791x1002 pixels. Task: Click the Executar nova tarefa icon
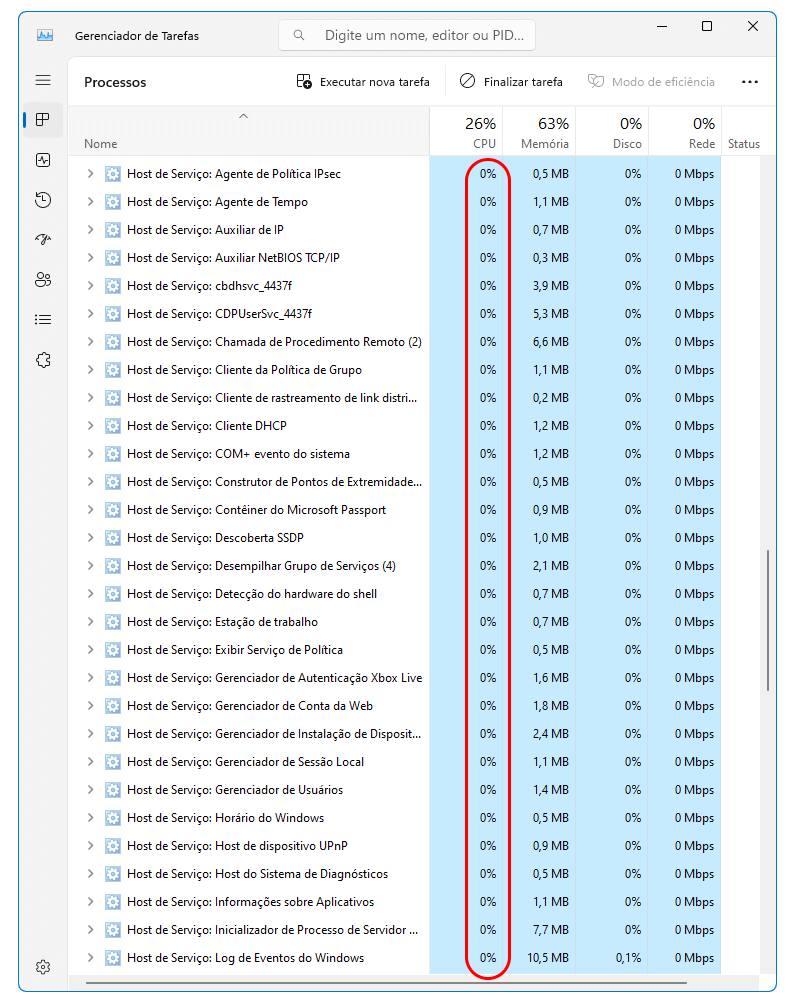click(x=304, y=81)
